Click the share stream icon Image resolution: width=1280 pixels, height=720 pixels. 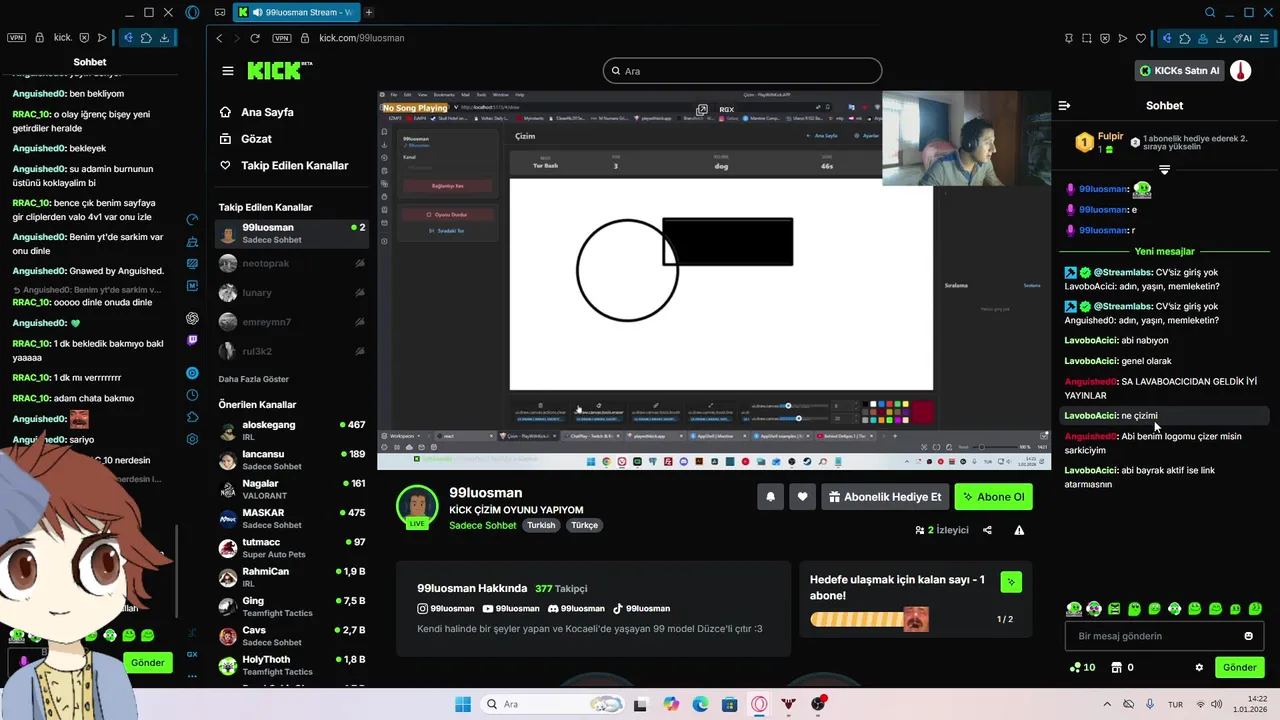point(988,530)
